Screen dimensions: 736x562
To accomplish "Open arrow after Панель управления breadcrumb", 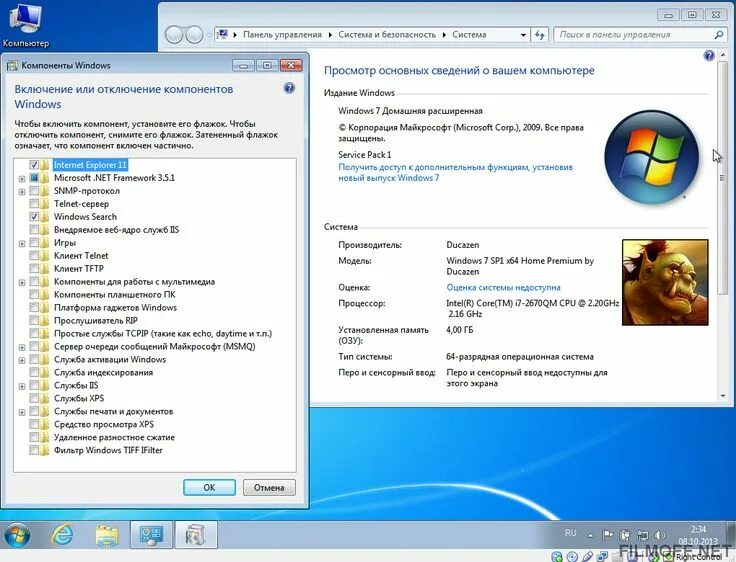I will click(x=330, y=35).
